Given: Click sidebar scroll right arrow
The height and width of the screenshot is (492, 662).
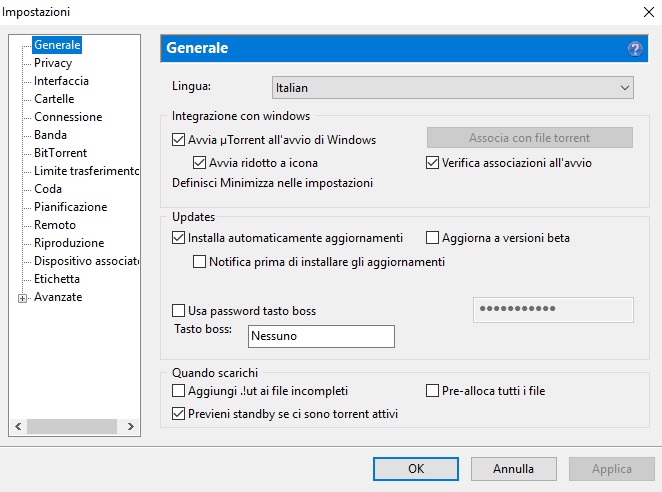Looking at the screenshot, I should [x=131, y=427].
